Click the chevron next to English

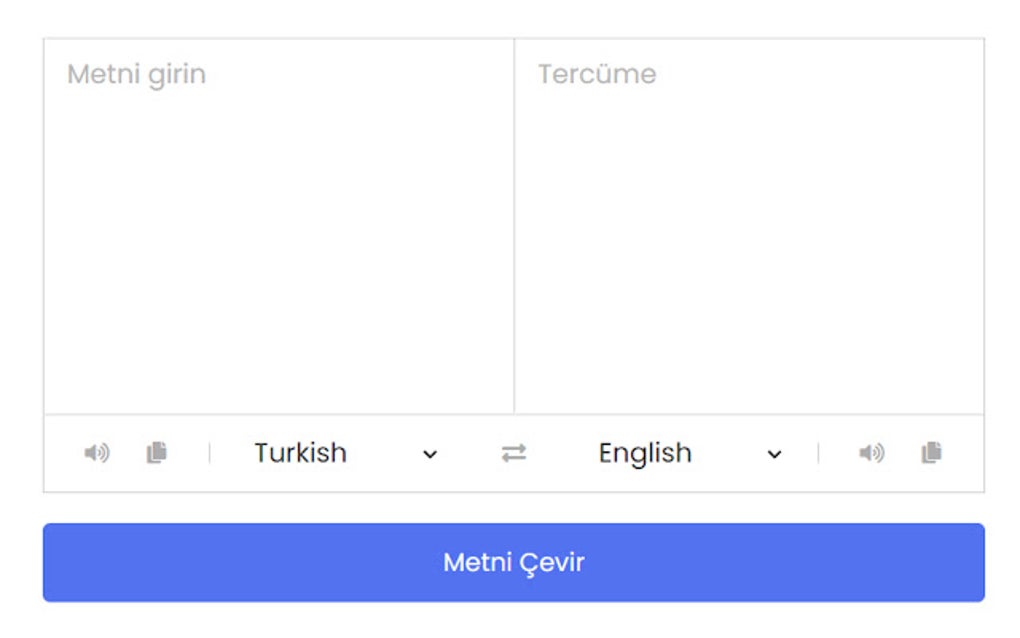[773, 454]
